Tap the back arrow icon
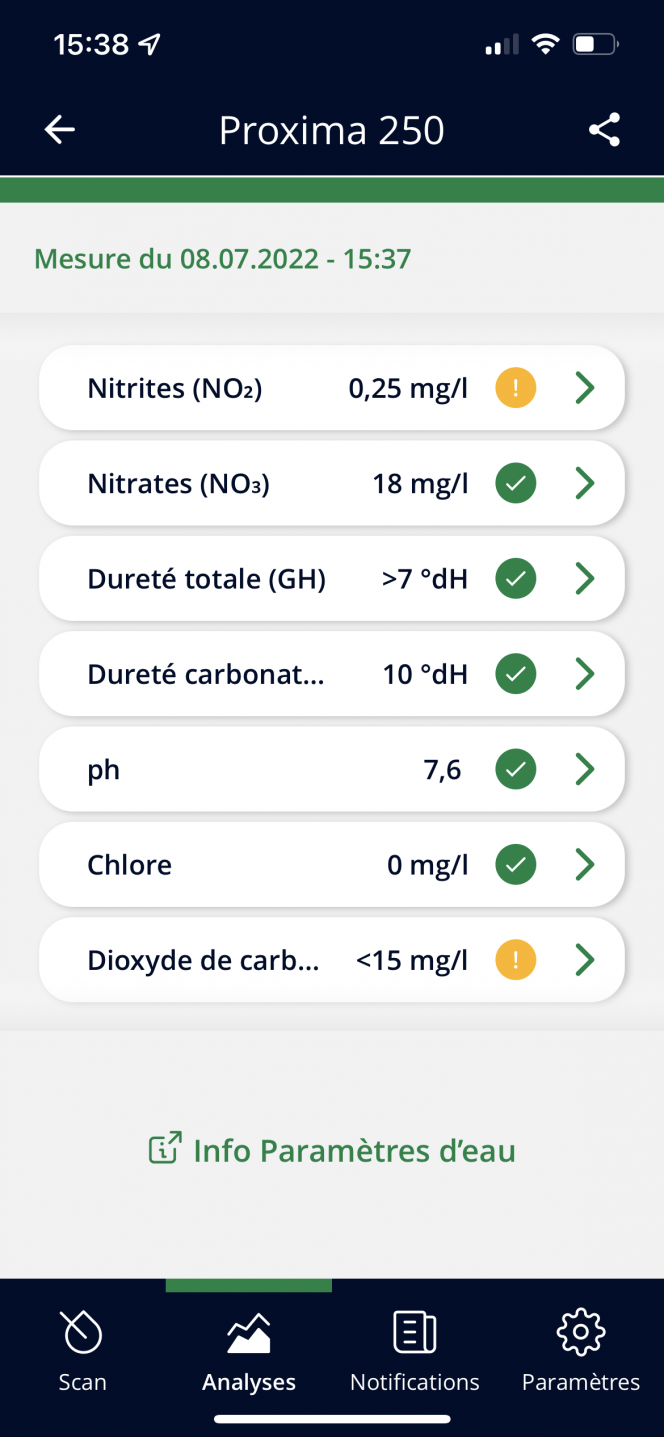The height and width of the screenshot is (1437, 664). [60, 130]
